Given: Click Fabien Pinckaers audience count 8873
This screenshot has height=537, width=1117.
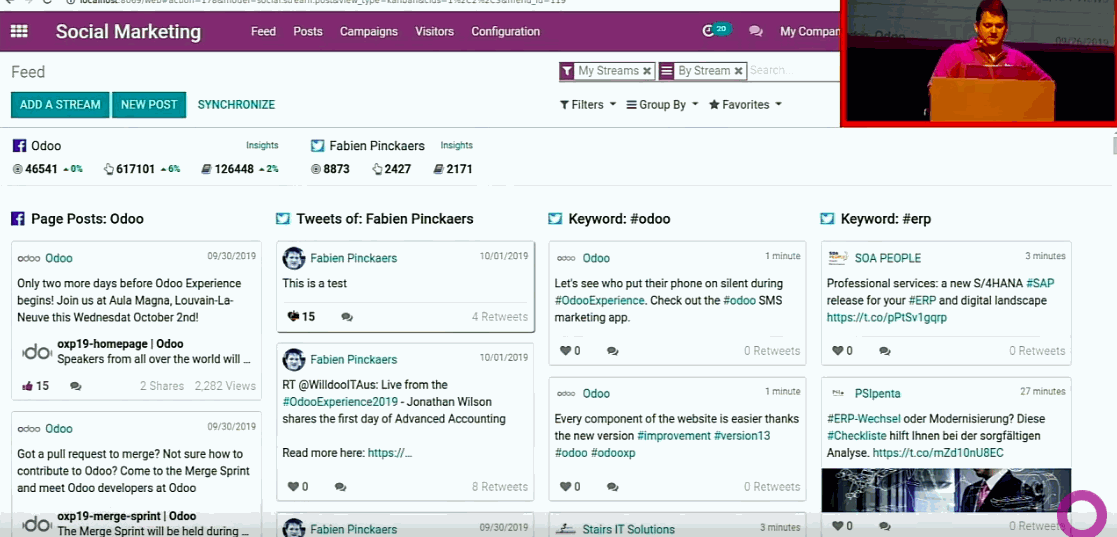Looking at the screenshot, I should pyautogui.click(x=336, y=170).
